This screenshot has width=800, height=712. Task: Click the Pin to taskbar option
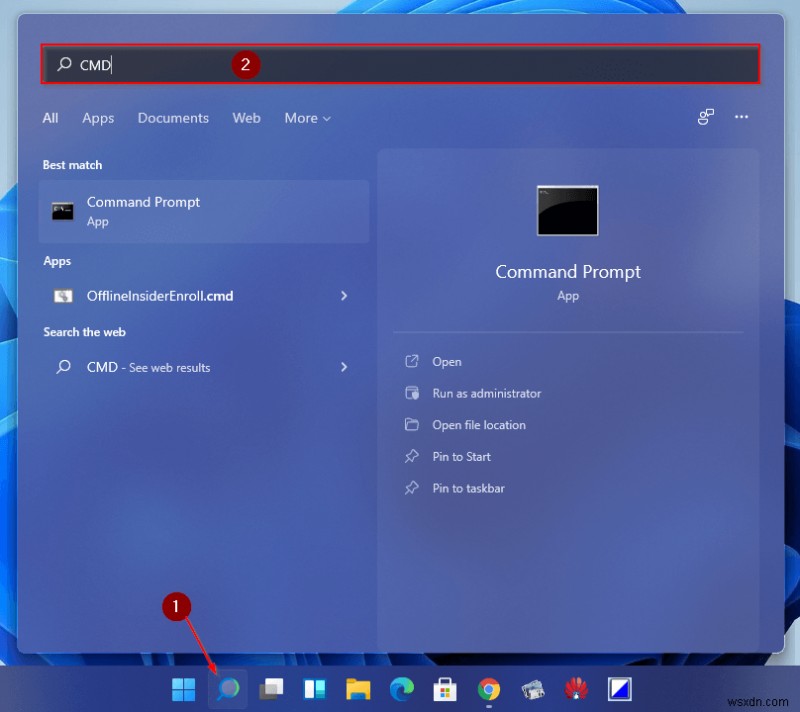[x=466, y=488]
